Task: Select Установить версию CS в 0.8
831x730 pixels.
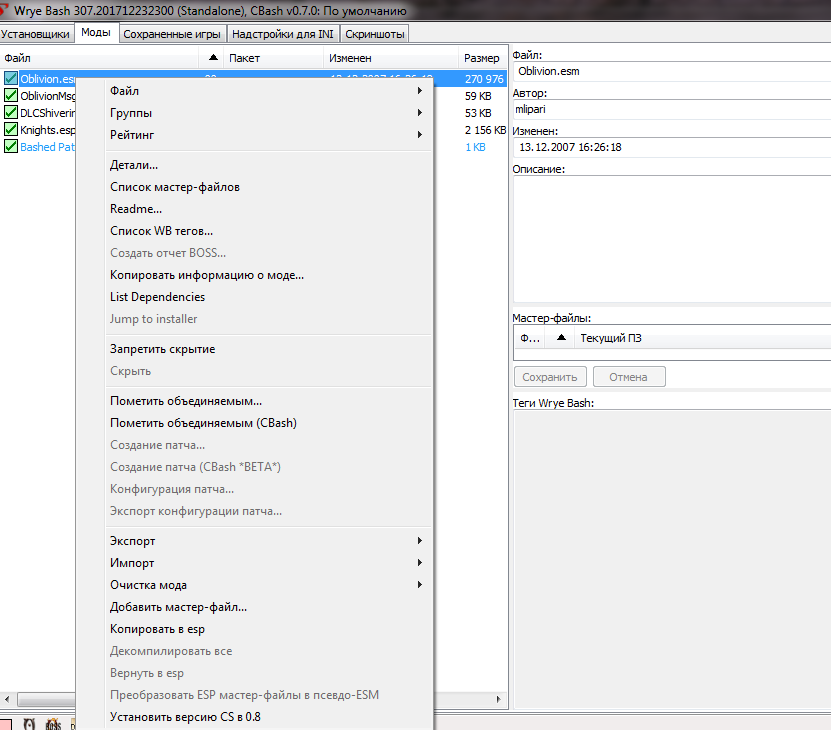Action: pos(269,717)
